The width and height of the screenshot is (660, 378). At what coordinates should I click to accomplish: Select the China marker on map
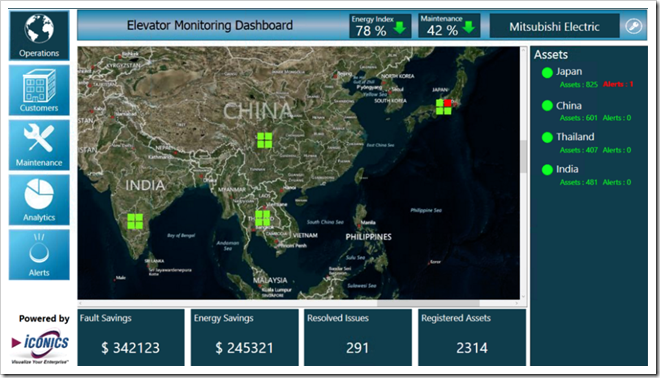coord(265,140)
